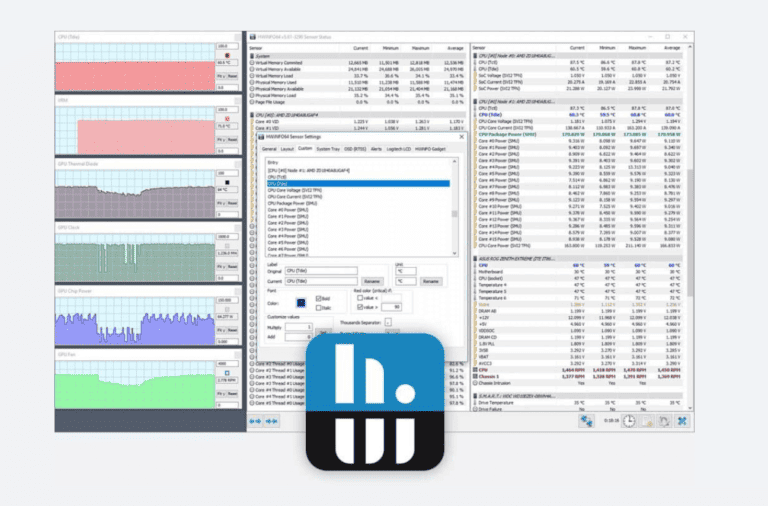Screen dimensions: 768x506
Task: Toggle the red color 'value >' checkbox
Action: (x=360, y=307)
